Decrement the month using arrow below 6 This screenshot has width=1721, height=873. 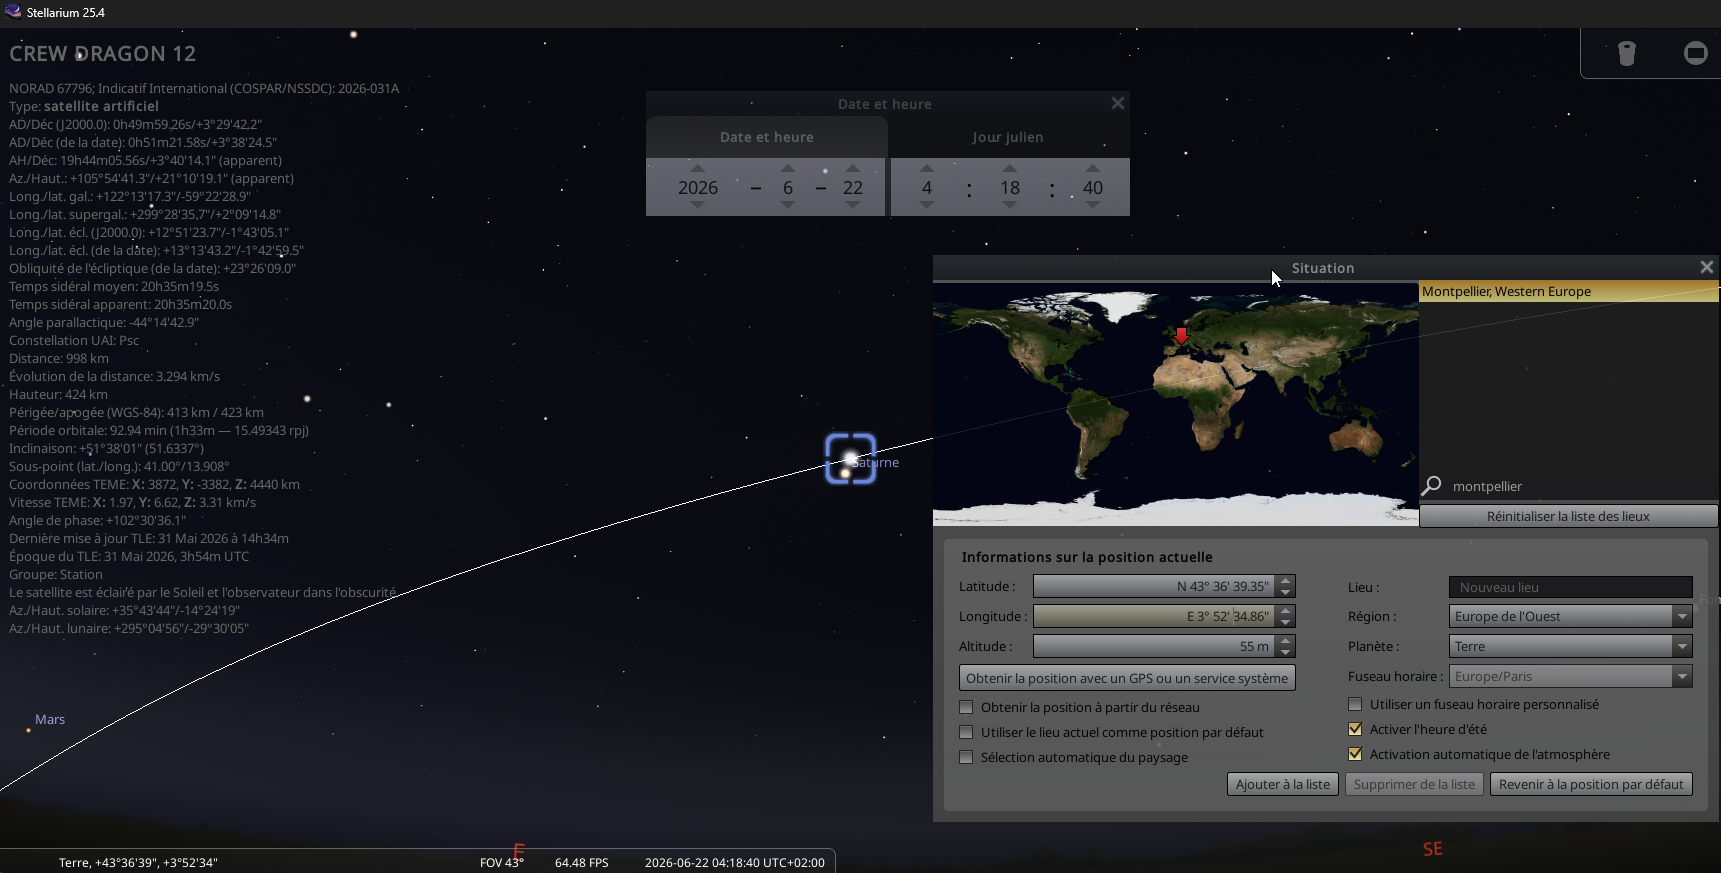click(788, 205)
